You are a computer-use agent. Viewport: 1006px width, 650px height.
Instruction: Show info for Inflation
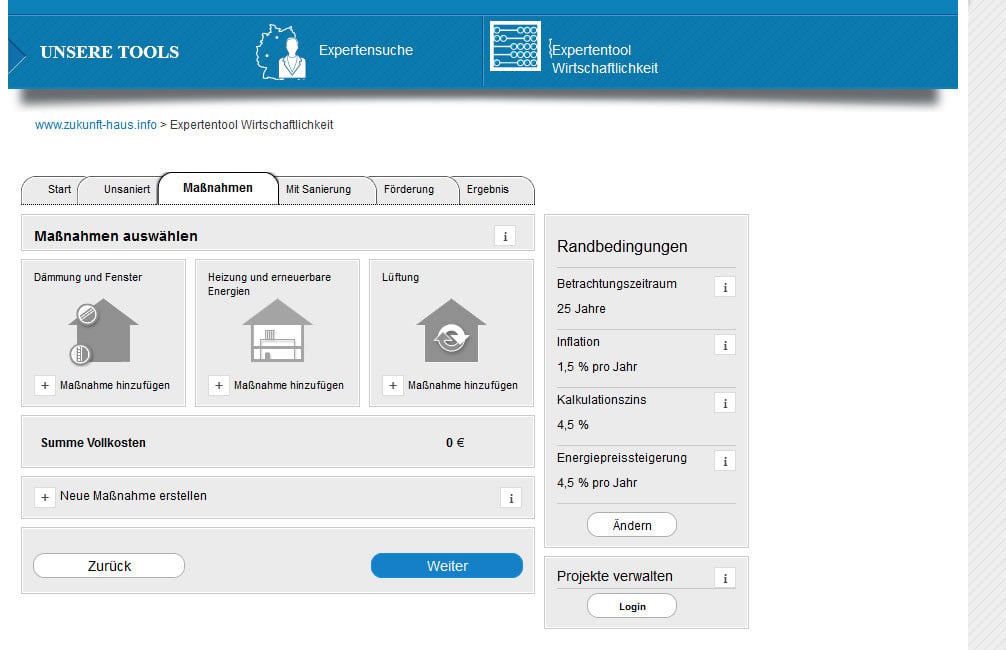point(725,345)
